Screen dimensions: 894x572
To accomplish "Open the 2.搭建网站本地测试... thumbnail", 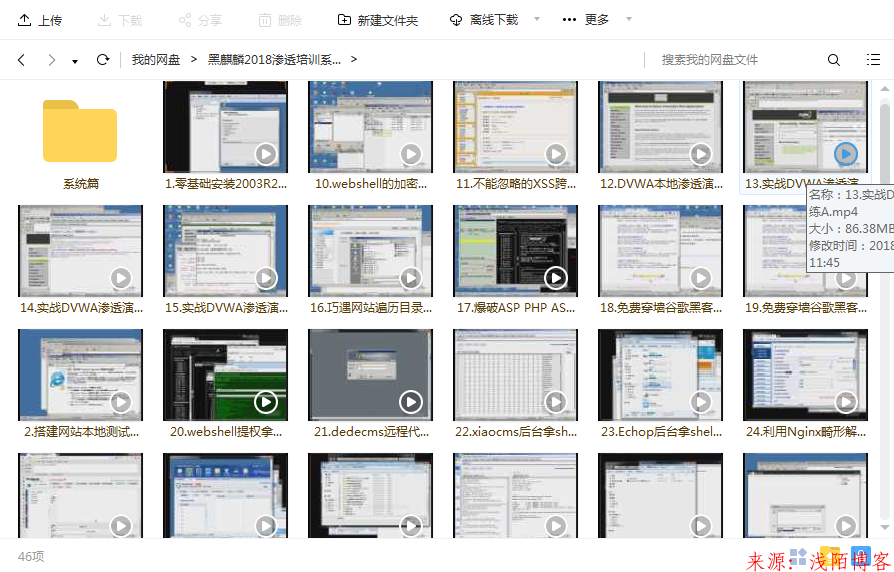I will point(80,375).
